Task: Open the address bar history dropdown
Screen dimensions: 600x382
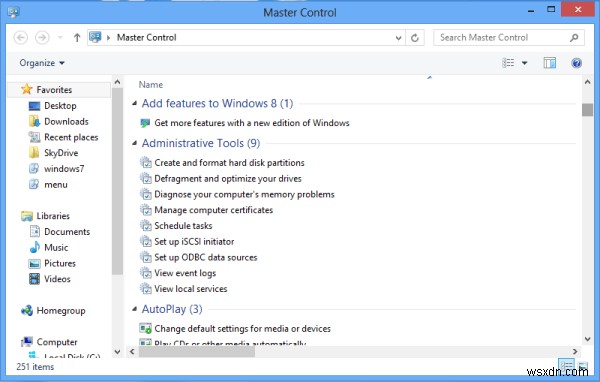Action: coord(398,38)
